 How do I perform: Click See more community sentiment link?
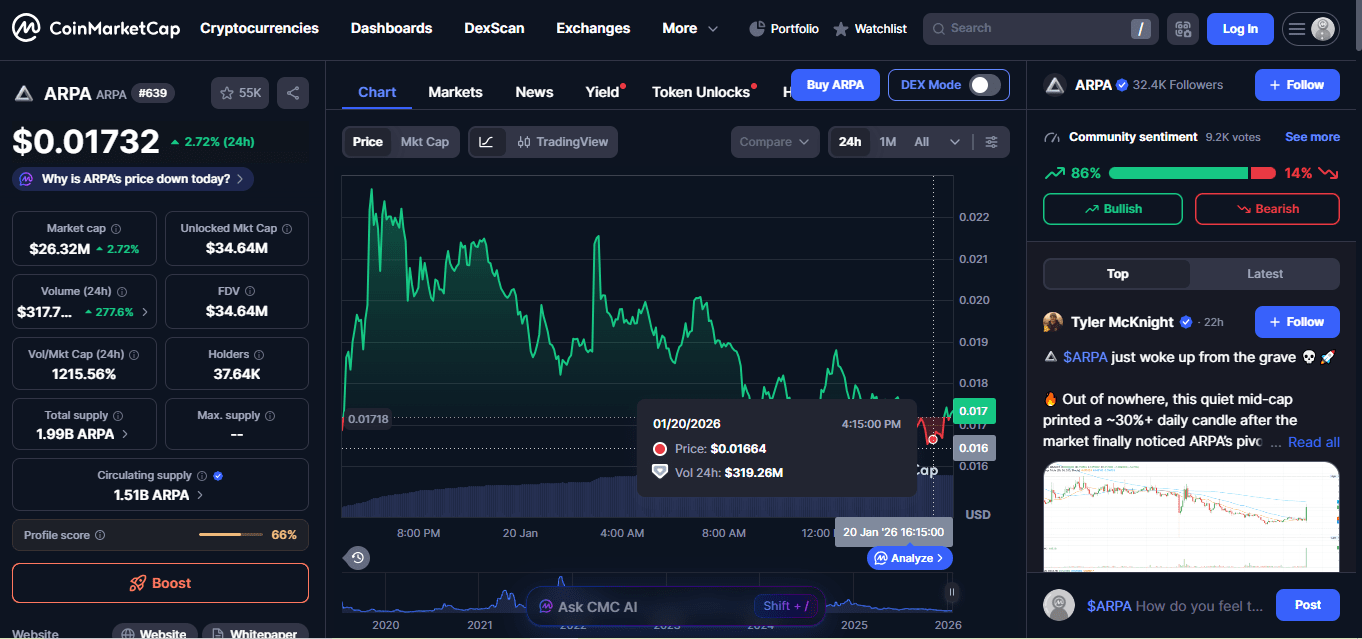pos(1312,137)
